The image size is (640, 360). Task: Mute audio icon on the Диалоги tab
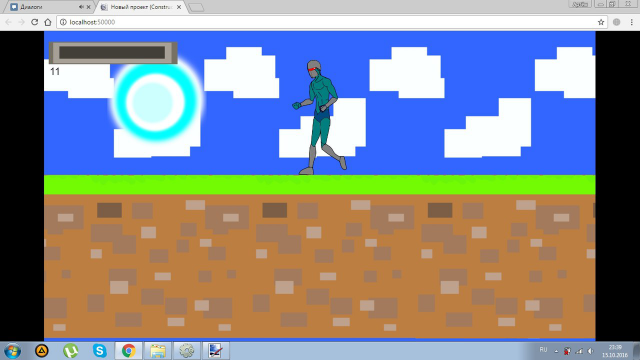[81, 7]
